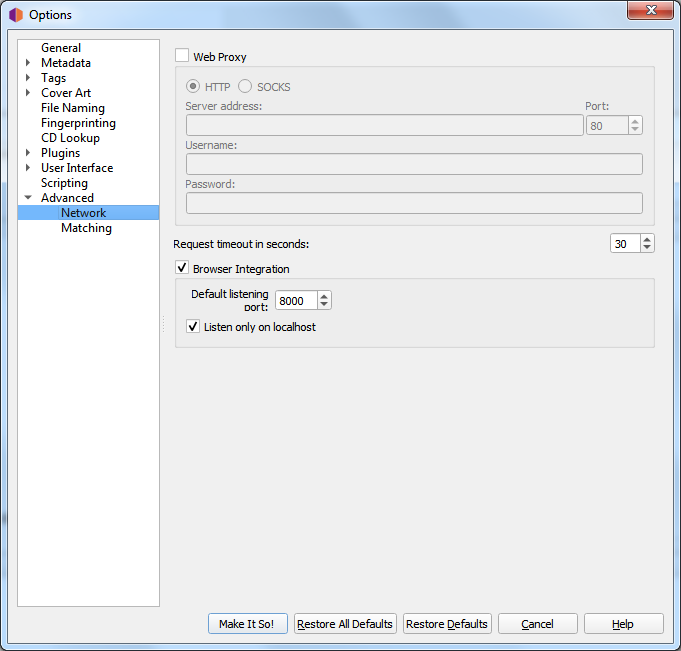Viewport: 681px width, 651px height.
Task: Expand the User Interface arrow
Action: tap(28, 168)
